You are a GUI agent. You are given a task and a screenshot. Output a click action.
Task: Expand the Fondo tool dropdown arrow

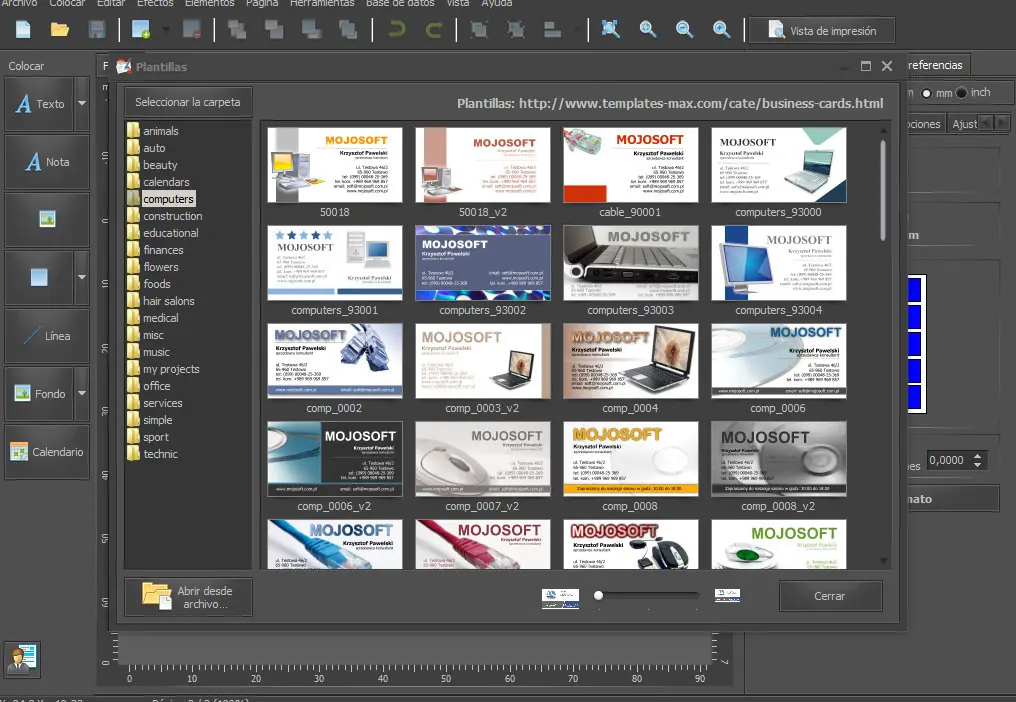tap(82, 394)
